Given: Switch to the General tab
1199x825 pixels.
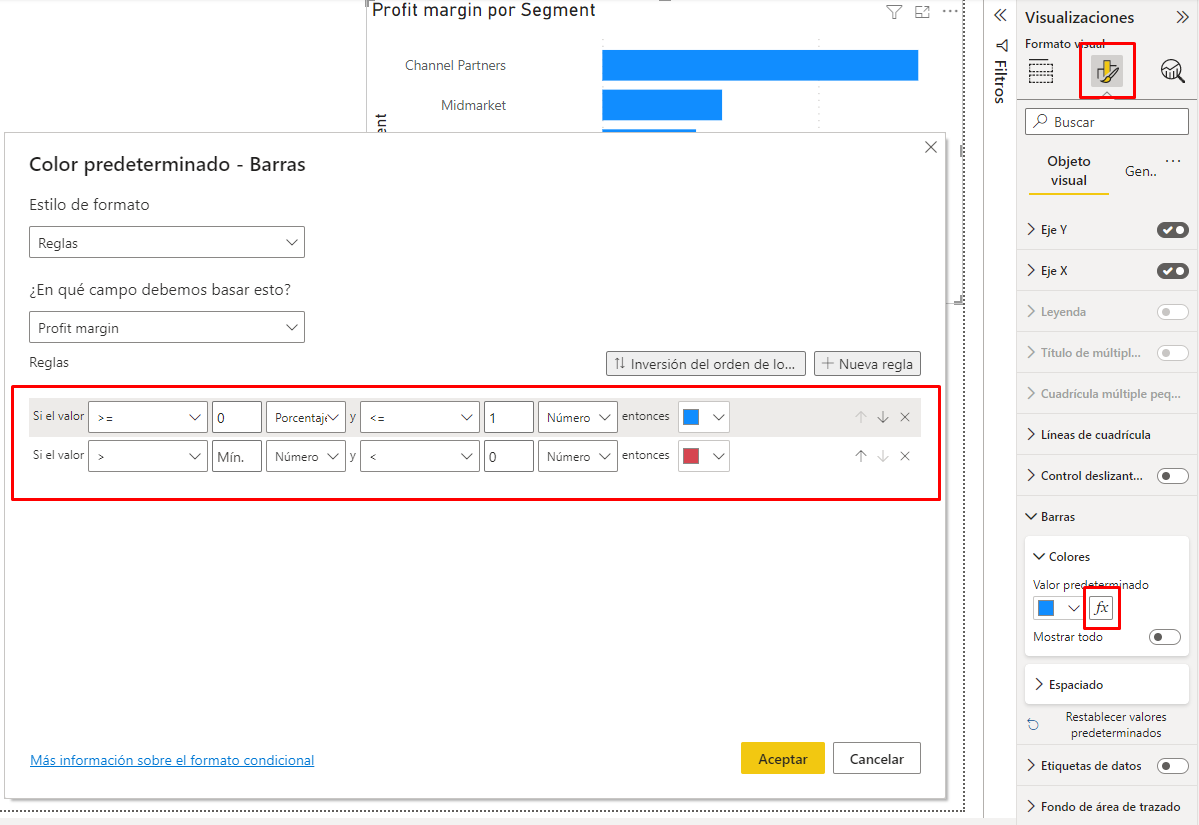Looking at the screenshot, I should coord(1140,171).
